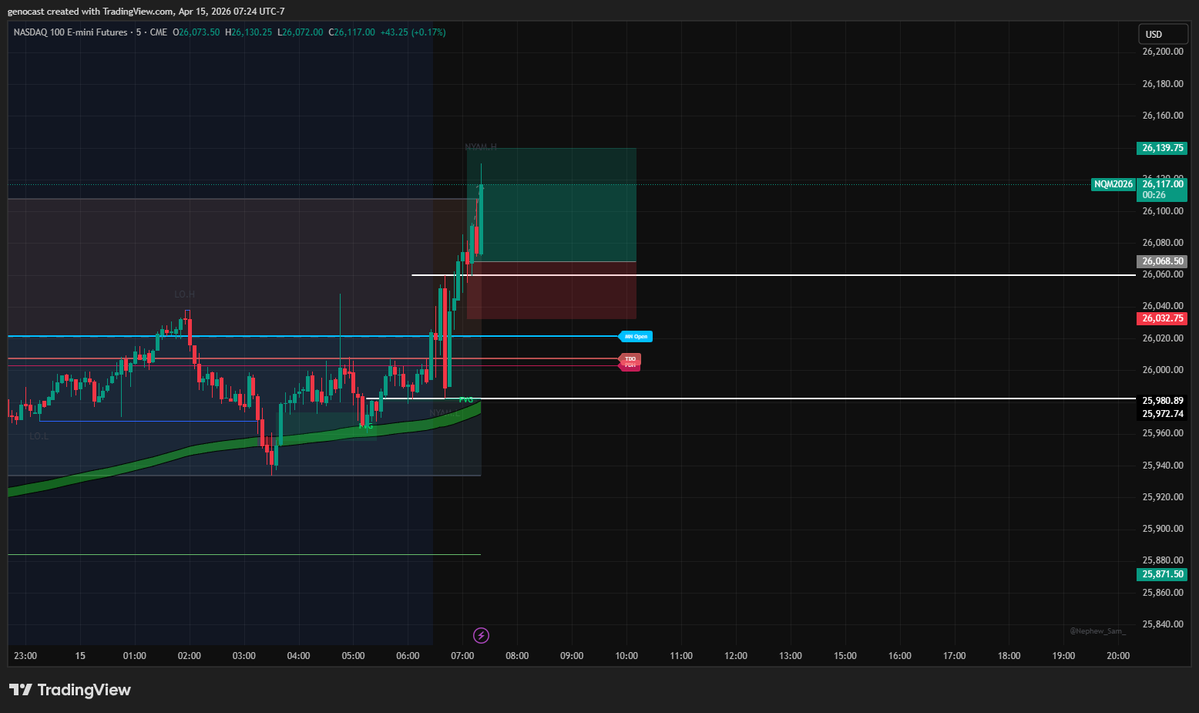Click the 10:00 time axis label
Screen dimensions: 1199x713
[626, 656]
